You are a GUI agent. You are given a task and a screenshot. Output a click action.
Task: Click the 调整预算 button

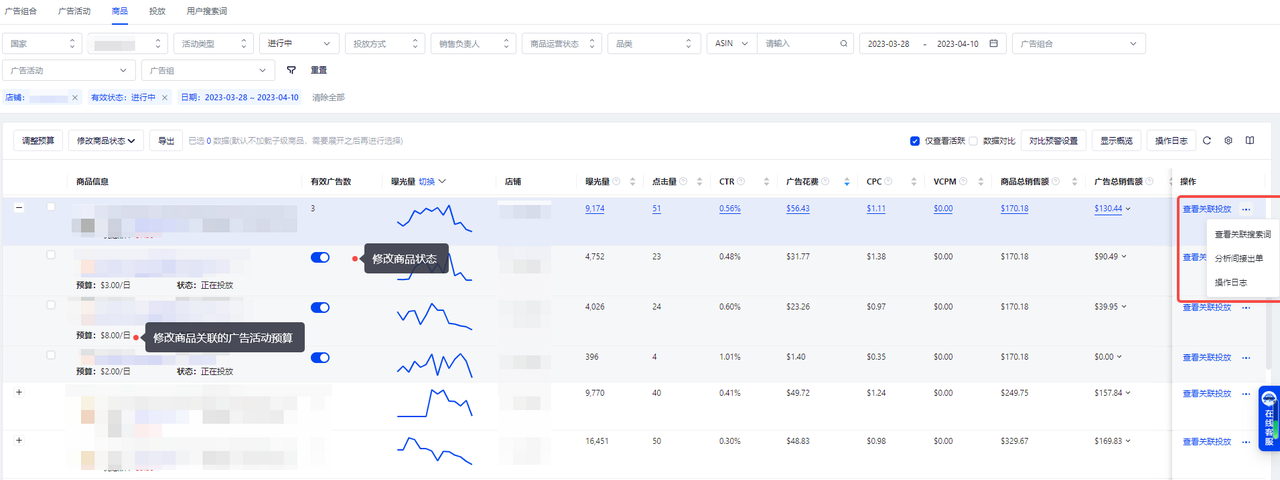(39, 141)
